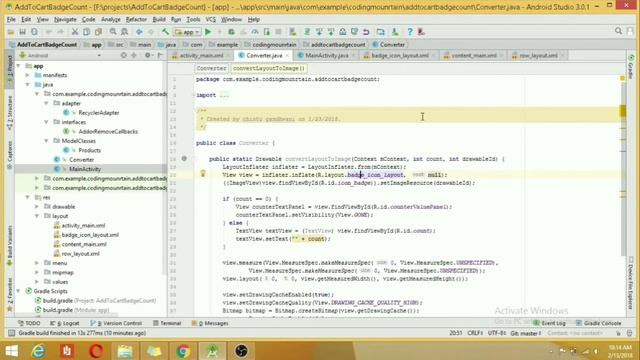Open the VCS menu

(x=211, y=19)
